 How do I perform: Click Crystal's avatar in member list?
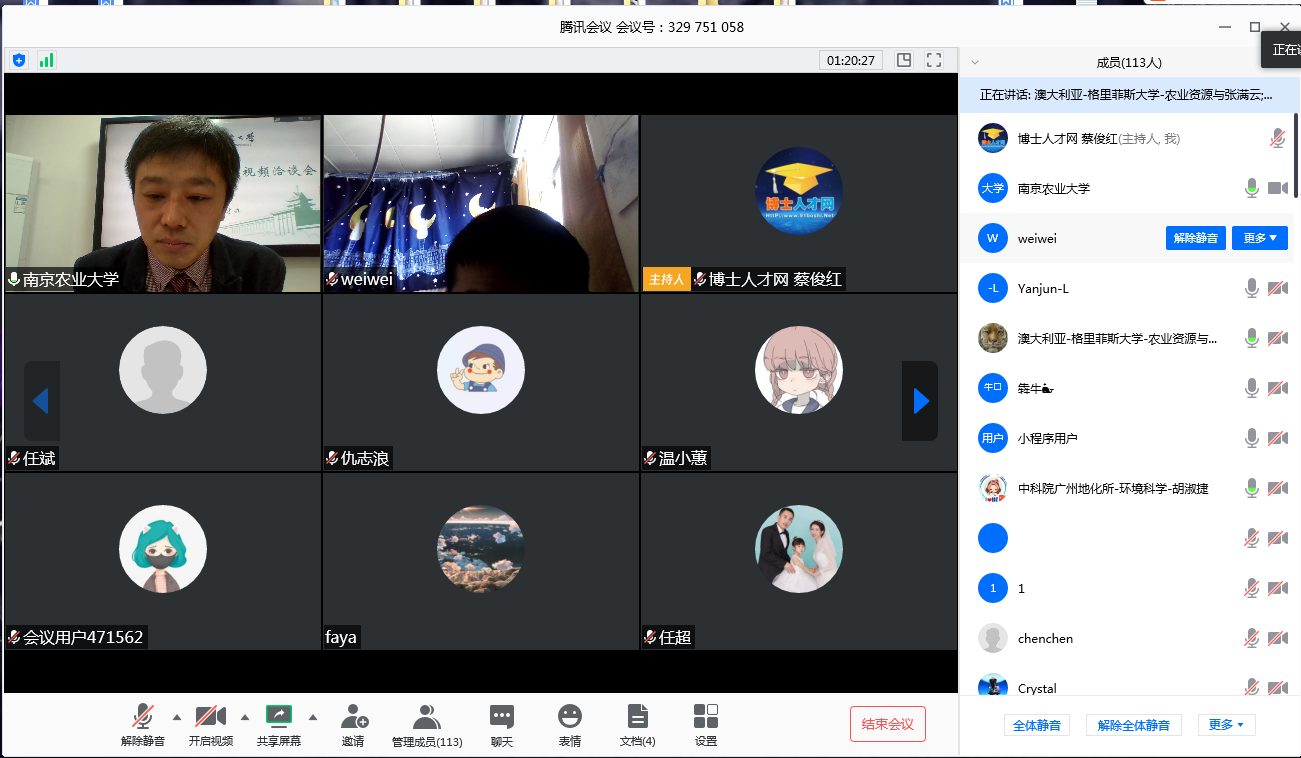(x=993, y=685)
